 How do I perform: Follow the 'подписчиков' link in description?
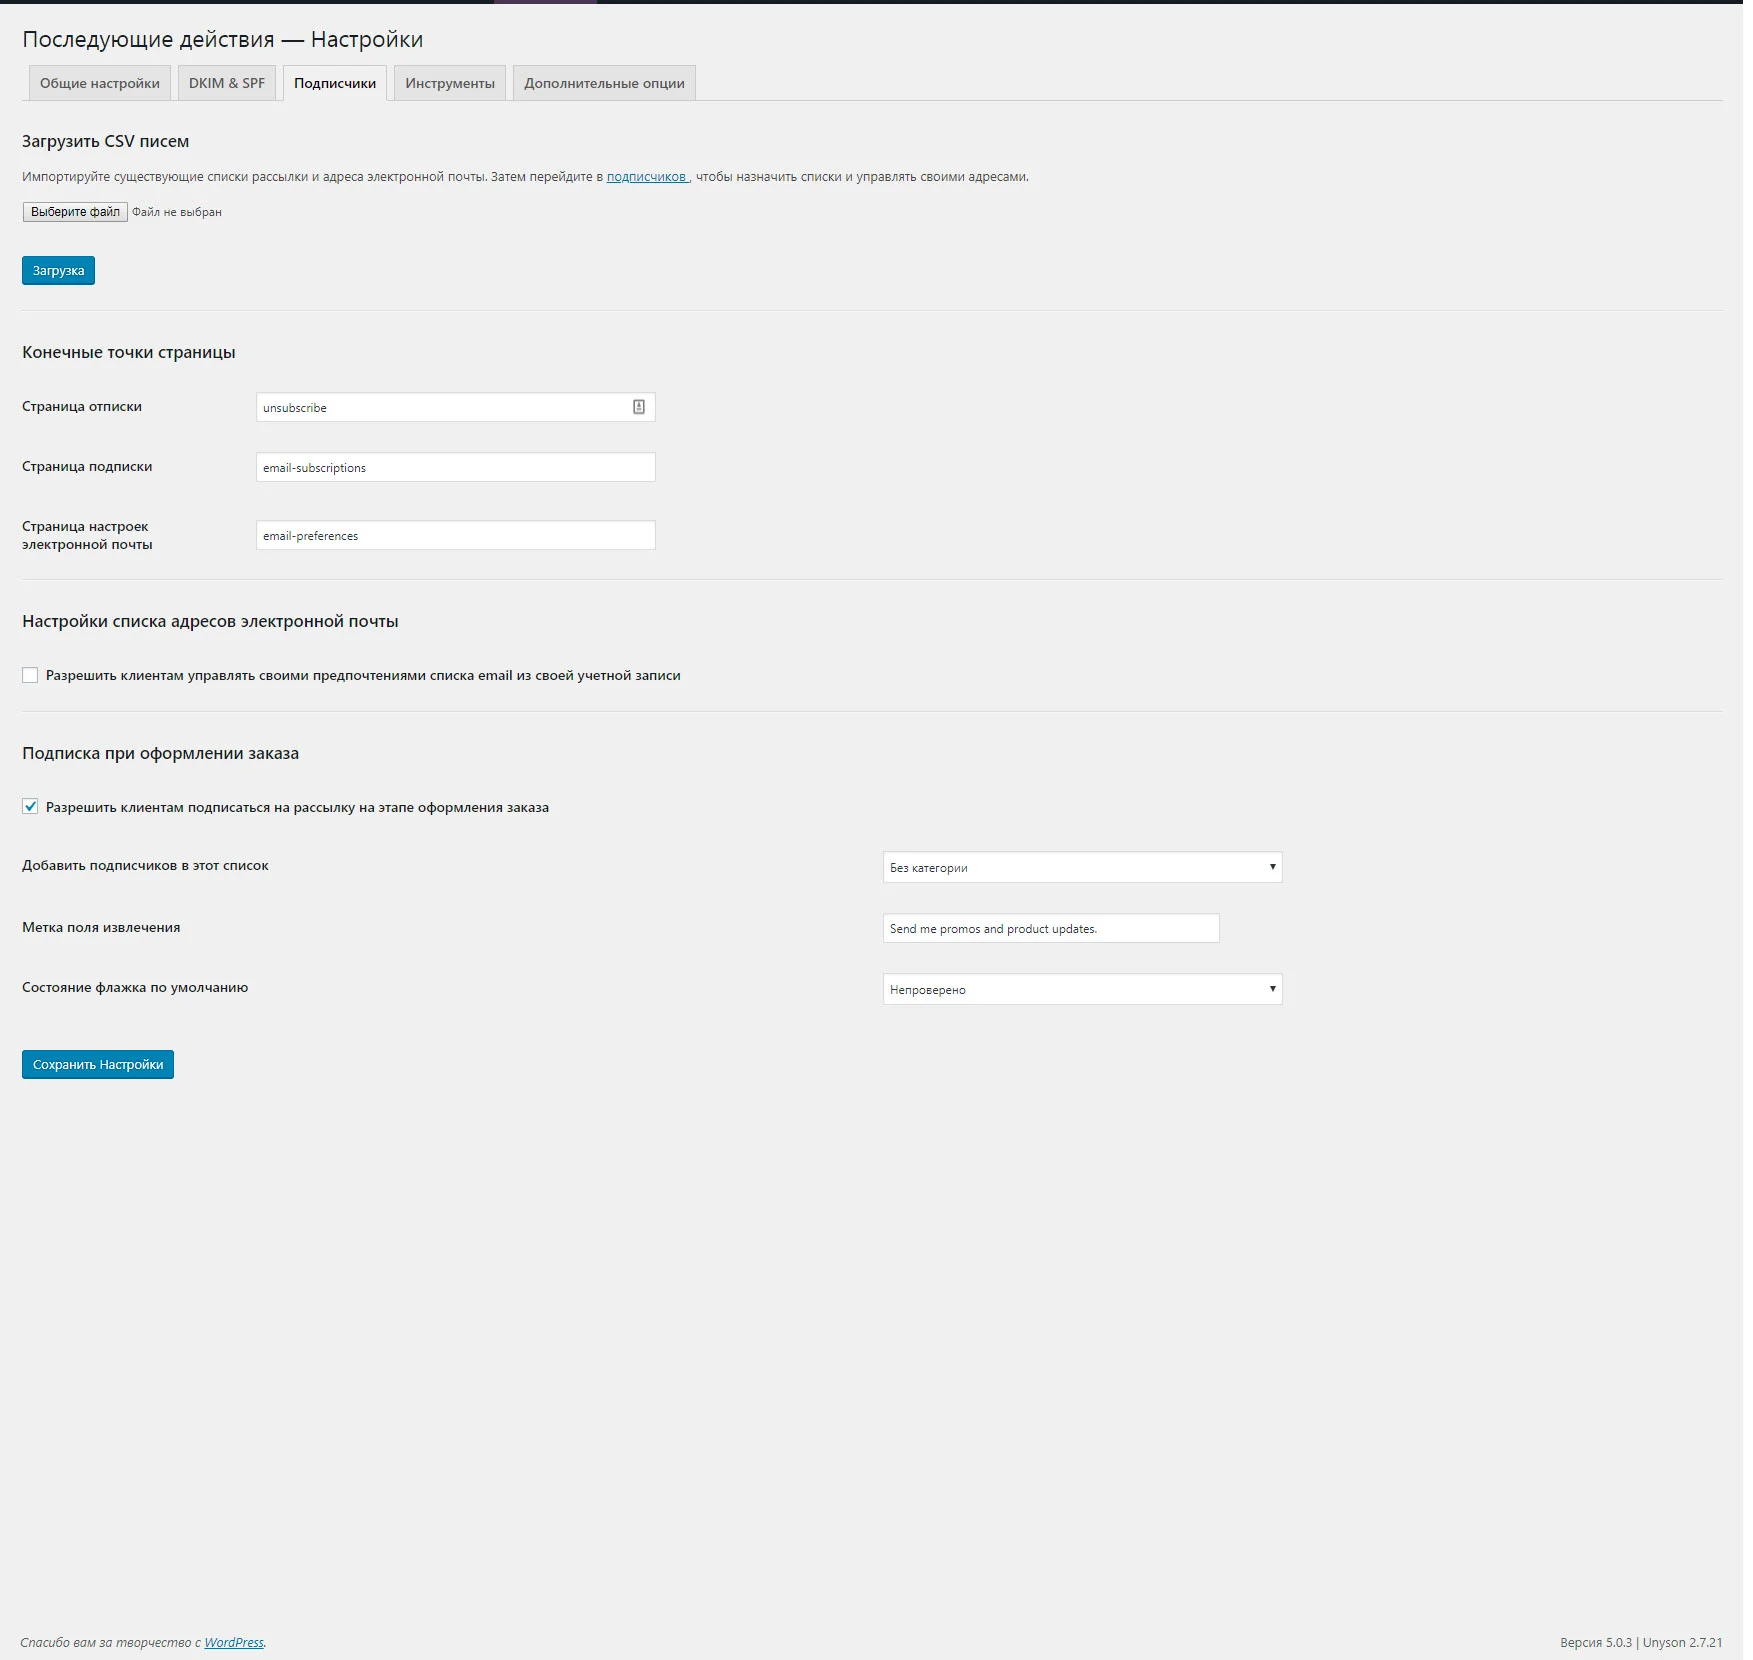[647, 177]
